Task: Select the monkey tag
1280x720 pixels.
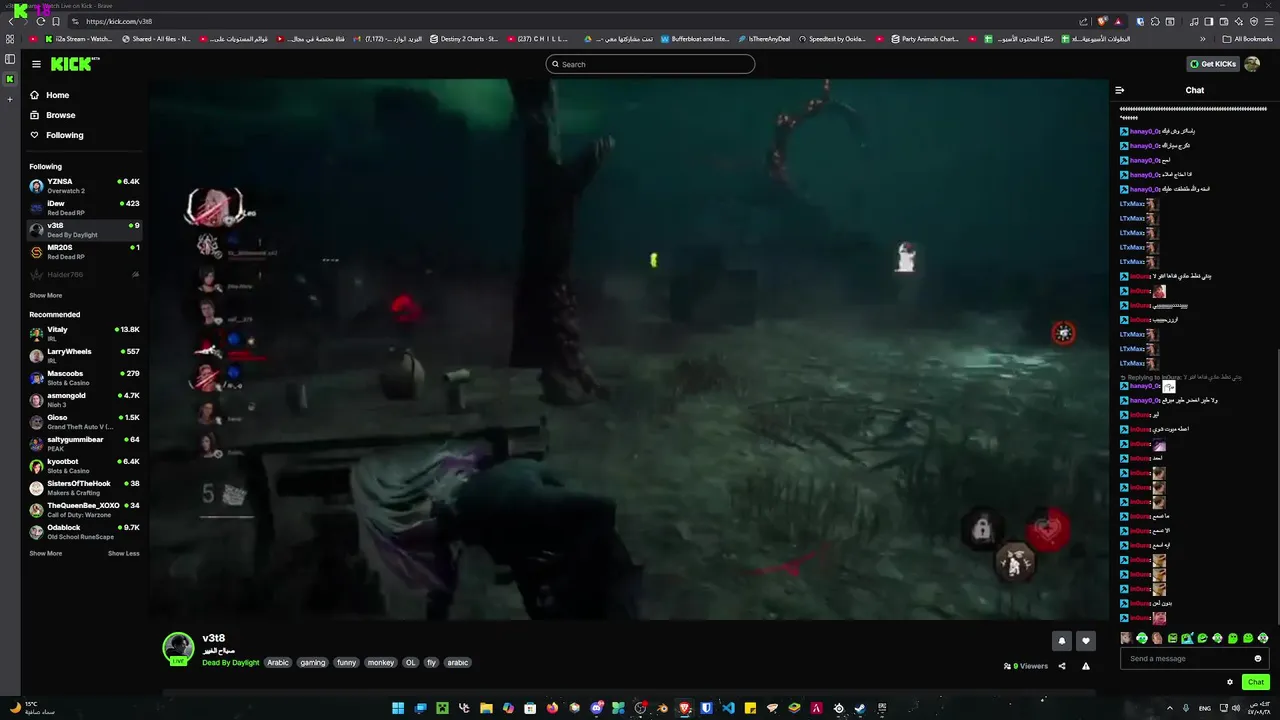Action: coord(381,663)
